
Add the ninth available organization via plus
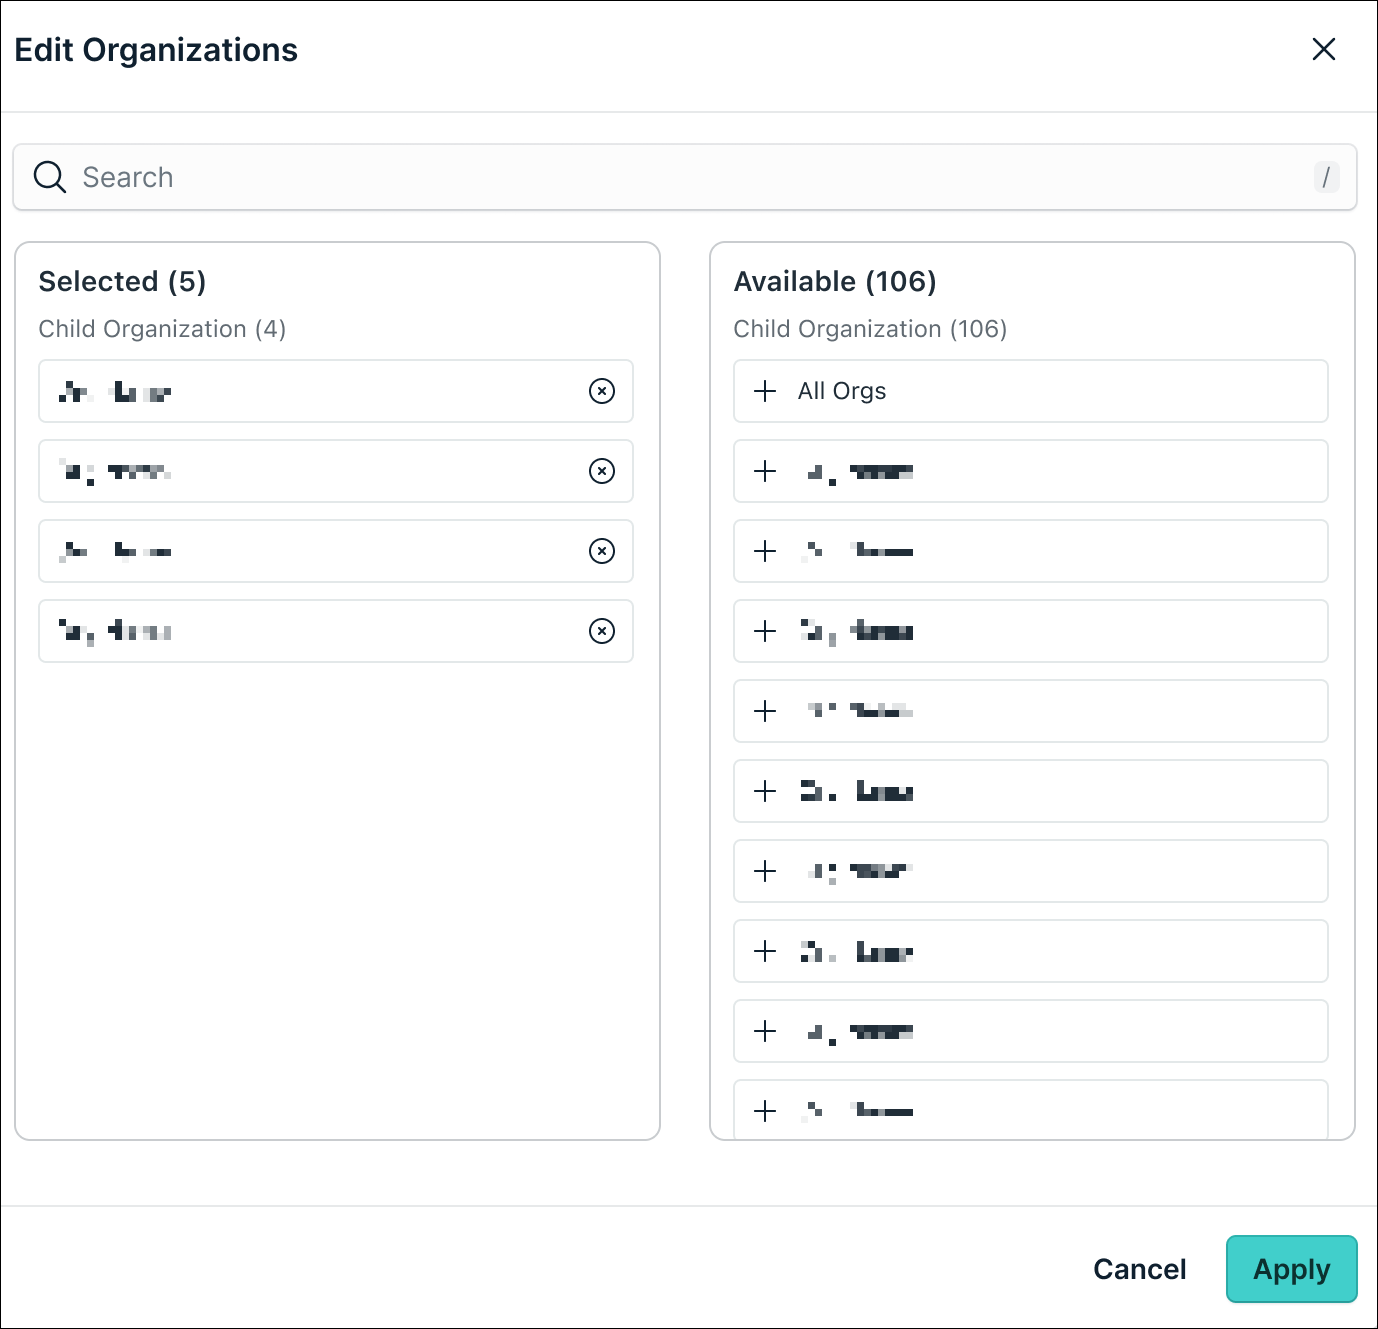(765, 1031)
